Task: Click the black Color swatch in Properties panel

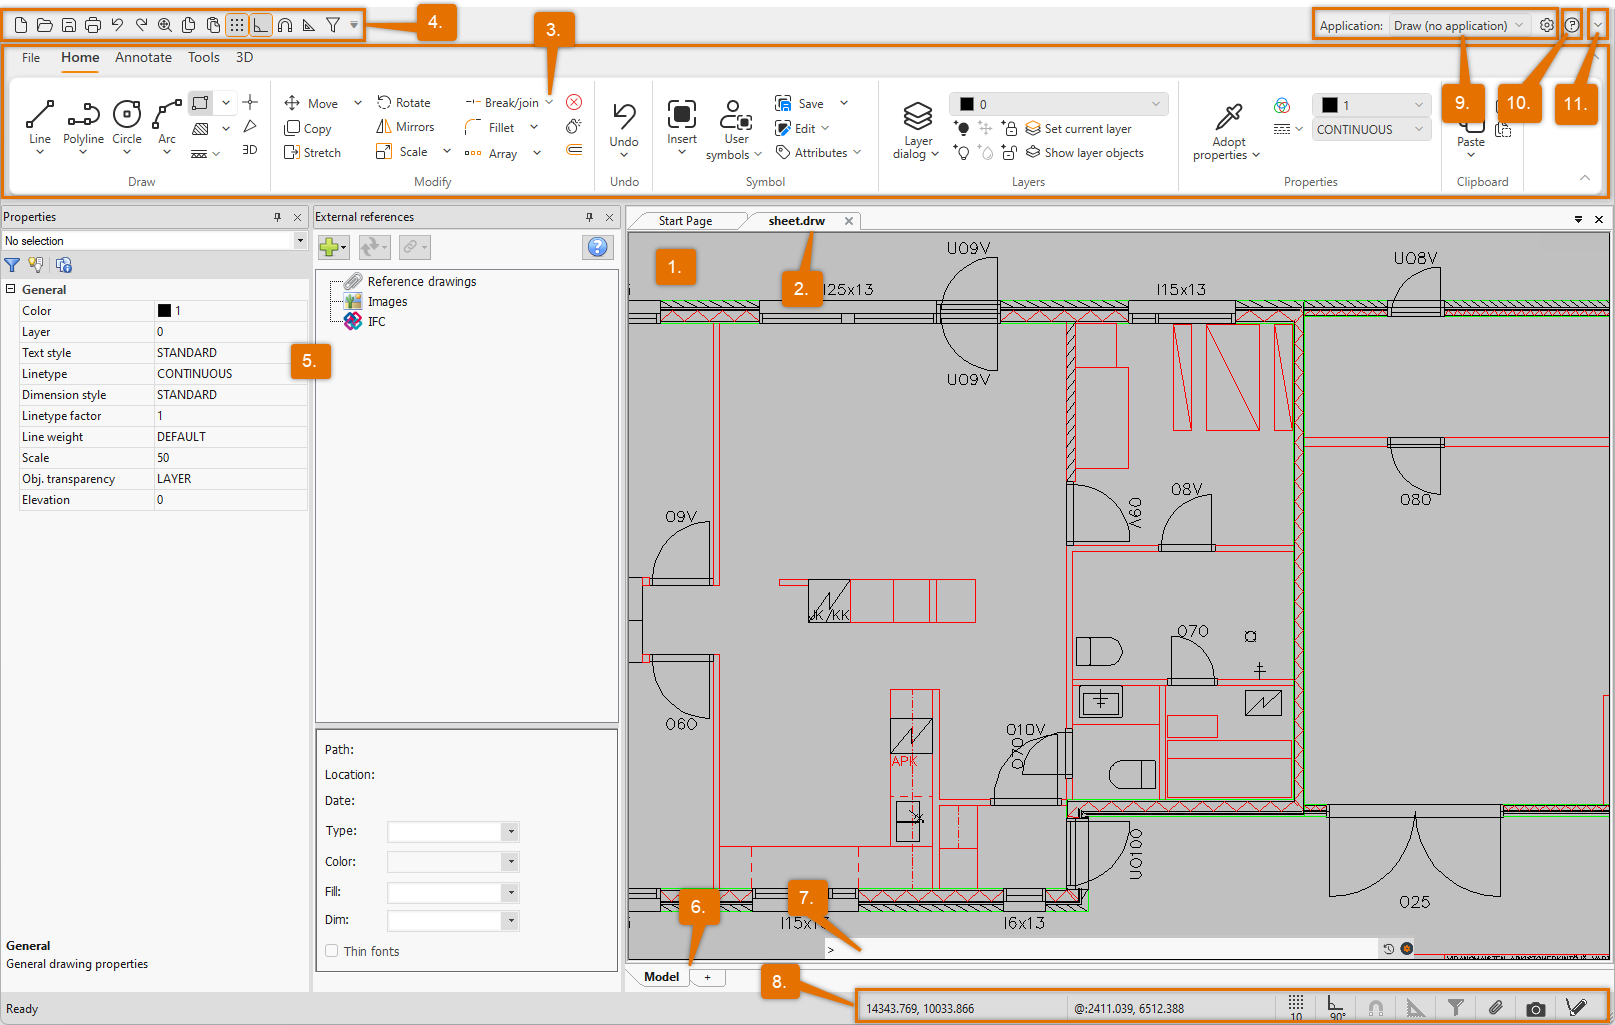Action: point(164,311)
